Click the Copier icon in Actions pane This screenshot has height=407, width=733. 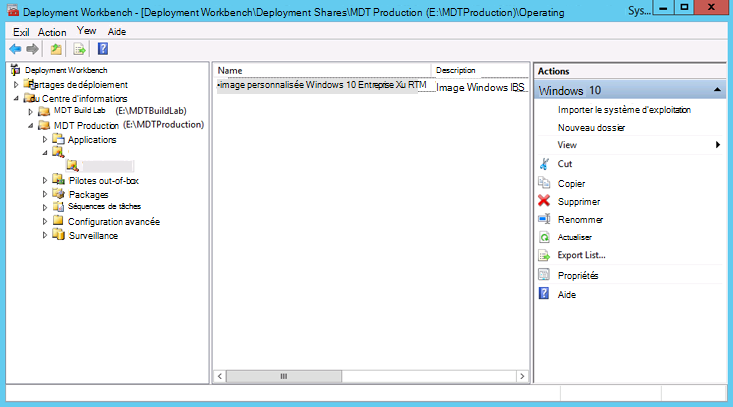click(x=544, y=182)
